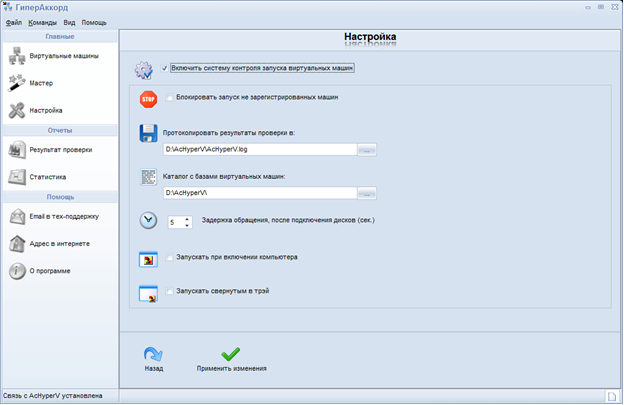Close the ГиперАккорд window
This screenshot has width=624, height=405.
coord(614,7)
